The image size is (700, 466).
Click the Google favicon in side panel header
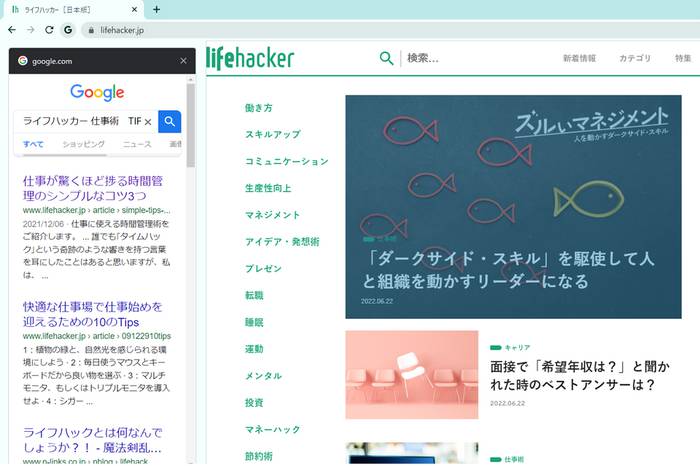click(23, 61)
